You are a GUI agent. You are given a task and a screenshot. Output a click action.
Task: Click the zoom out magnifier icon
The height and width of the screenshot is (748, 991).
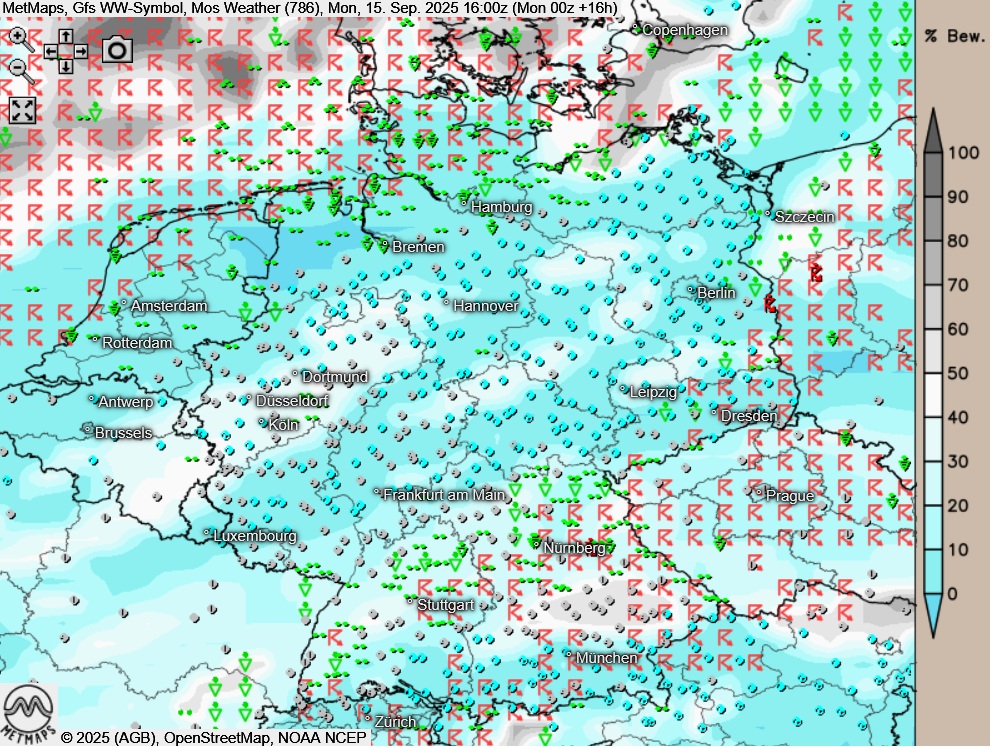click(x=19, y=69)
